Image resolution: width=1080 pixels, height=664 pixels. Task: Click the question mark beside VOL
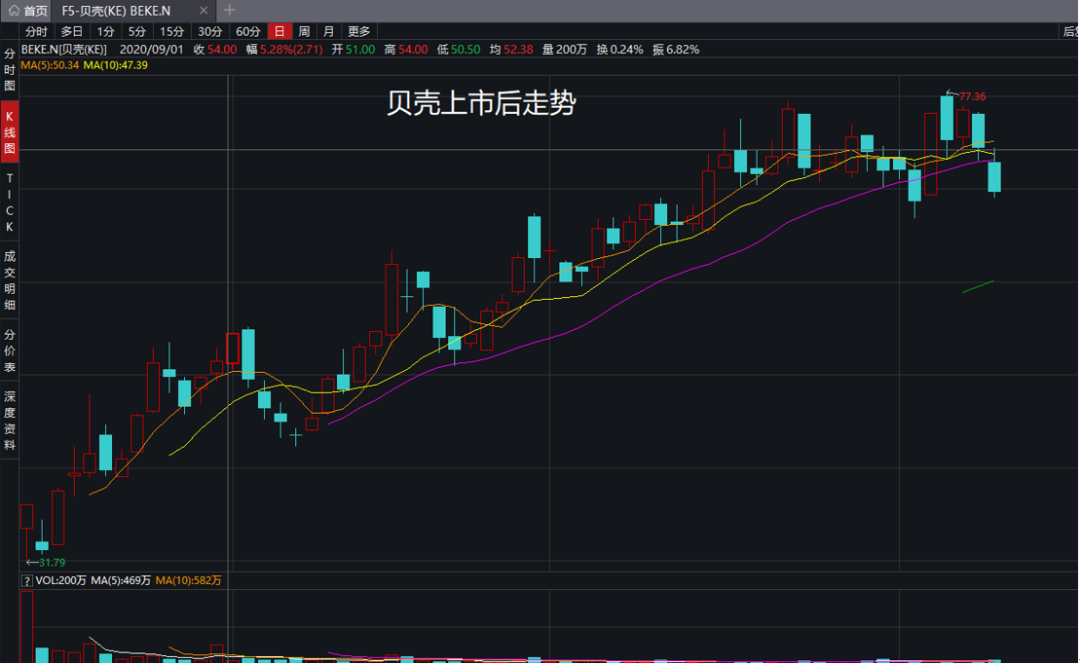click(27, 581)
